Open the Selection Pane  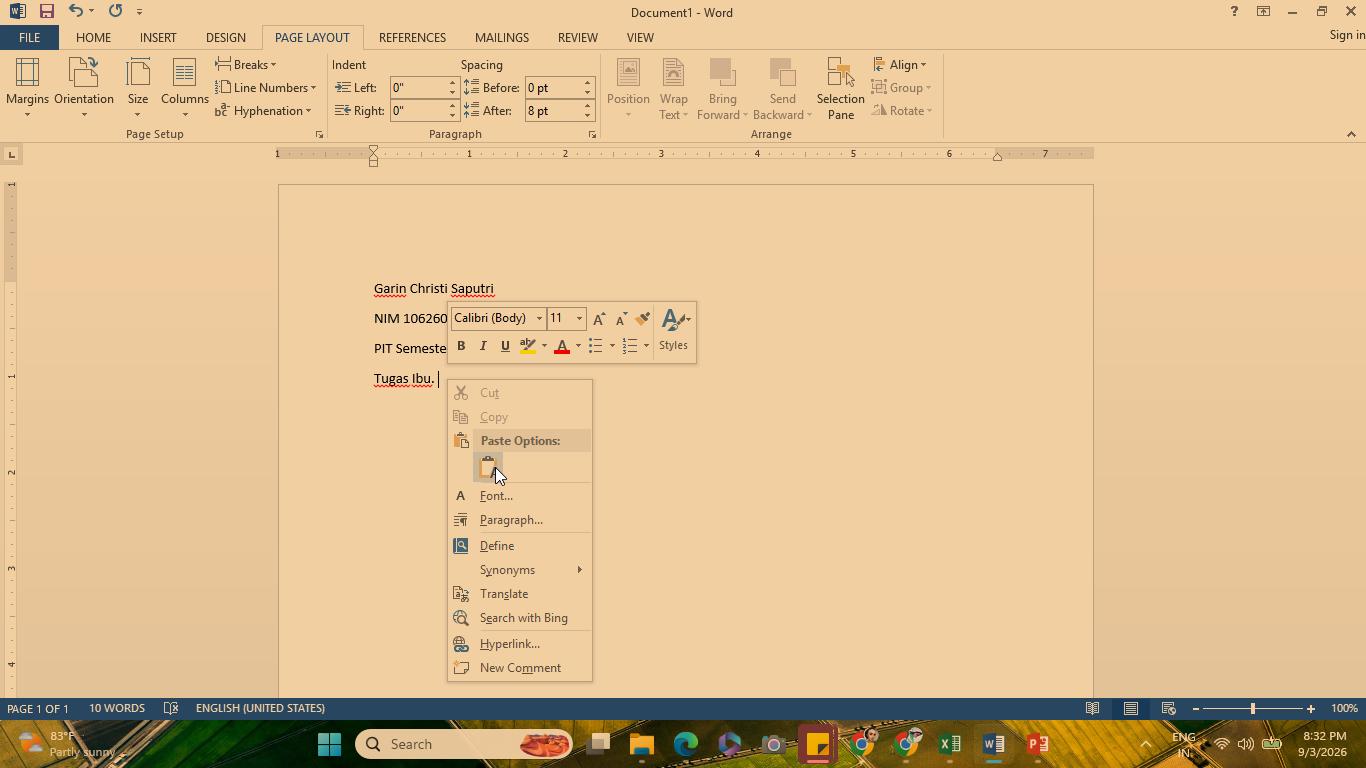840,87
